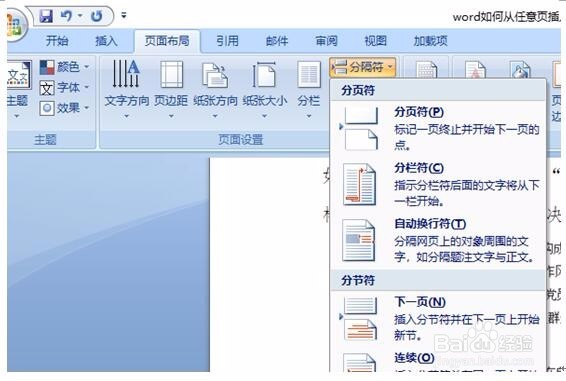The width and height of the screenshot is (566, 381).
Task: Expand the arrow under 纸张方向
Action: tap(215, 116)
